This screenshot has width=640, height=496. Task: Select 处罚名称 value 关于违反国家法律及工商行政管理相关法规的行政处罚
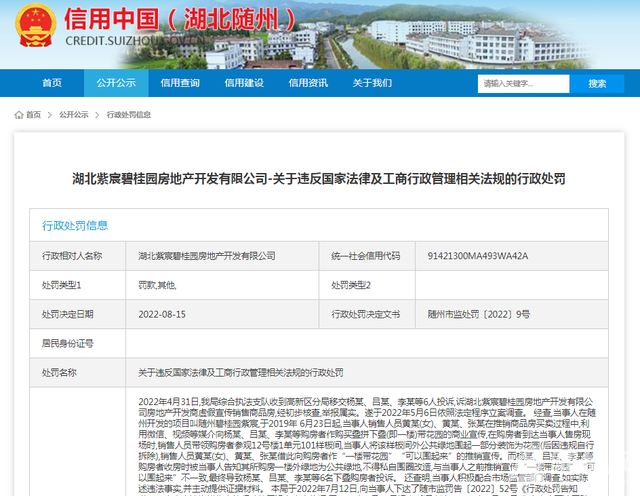pos(367,373)
